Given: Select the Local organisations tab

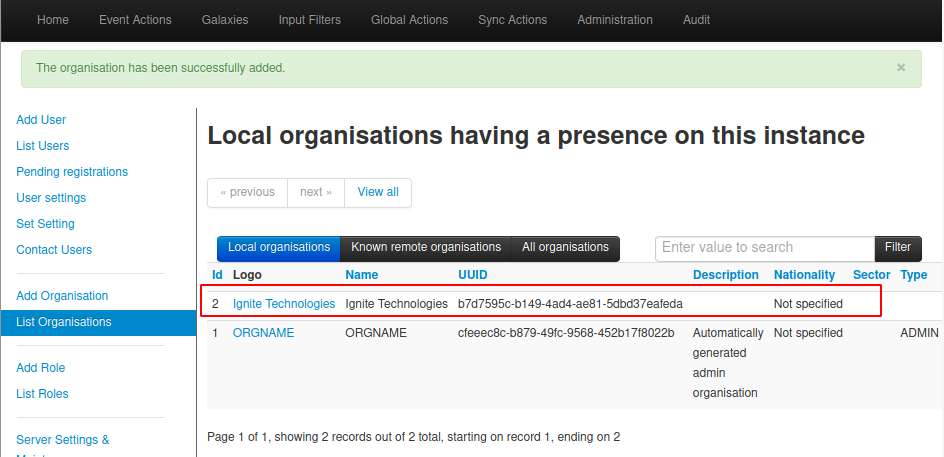Looking at the screenshot, I should tap(279, 247).
